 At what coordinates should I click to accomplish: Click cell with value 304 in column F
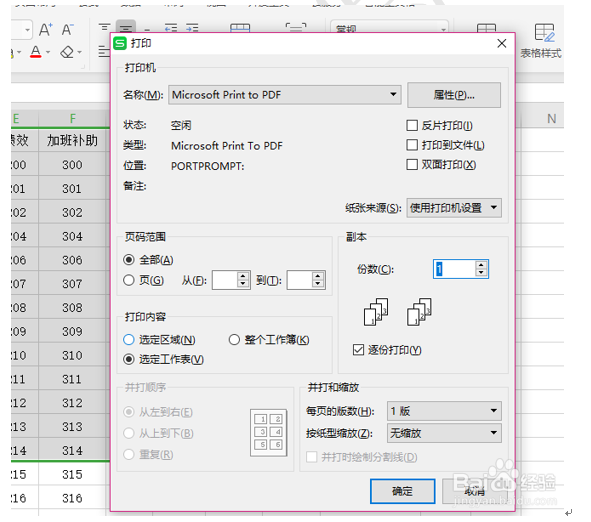pos(72,236)
